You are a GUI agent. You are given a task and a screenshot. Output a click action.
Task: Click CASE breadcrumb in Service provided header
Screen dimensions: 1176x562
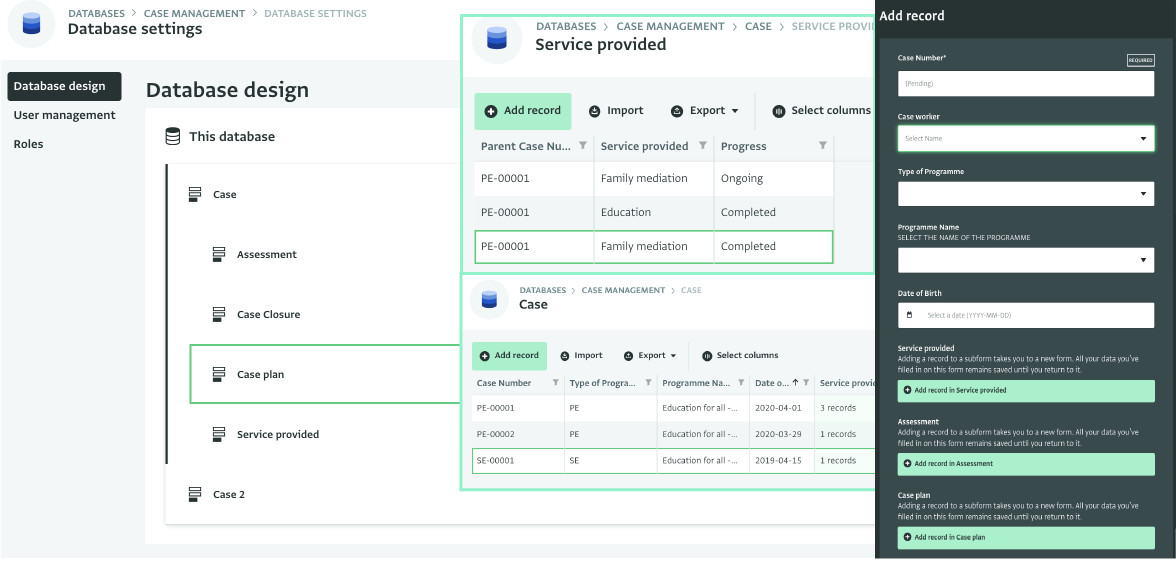click(758, 26)
